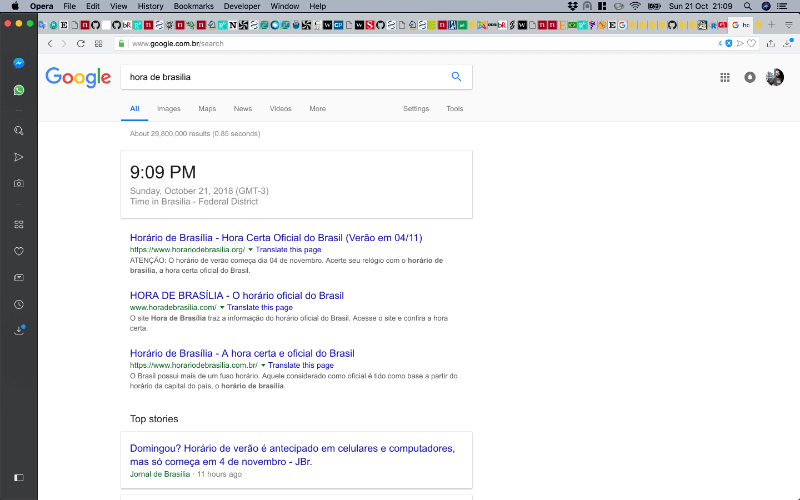Open the Wi-Fi status menu
800x500 pixels.
(x=635, y=6)
